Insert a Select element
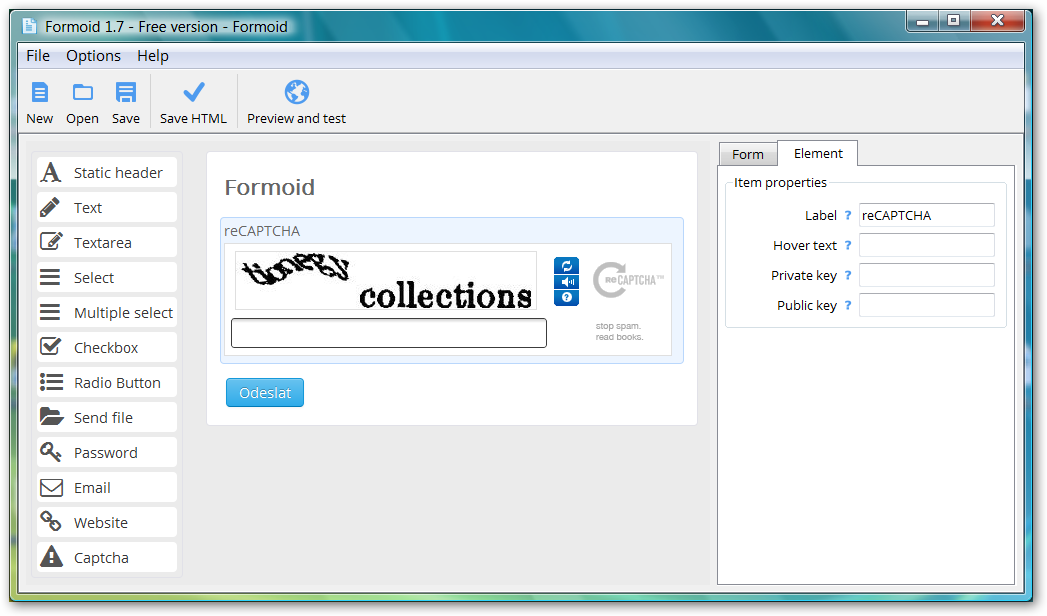The image size is (1047, 616). pos(108,277)
